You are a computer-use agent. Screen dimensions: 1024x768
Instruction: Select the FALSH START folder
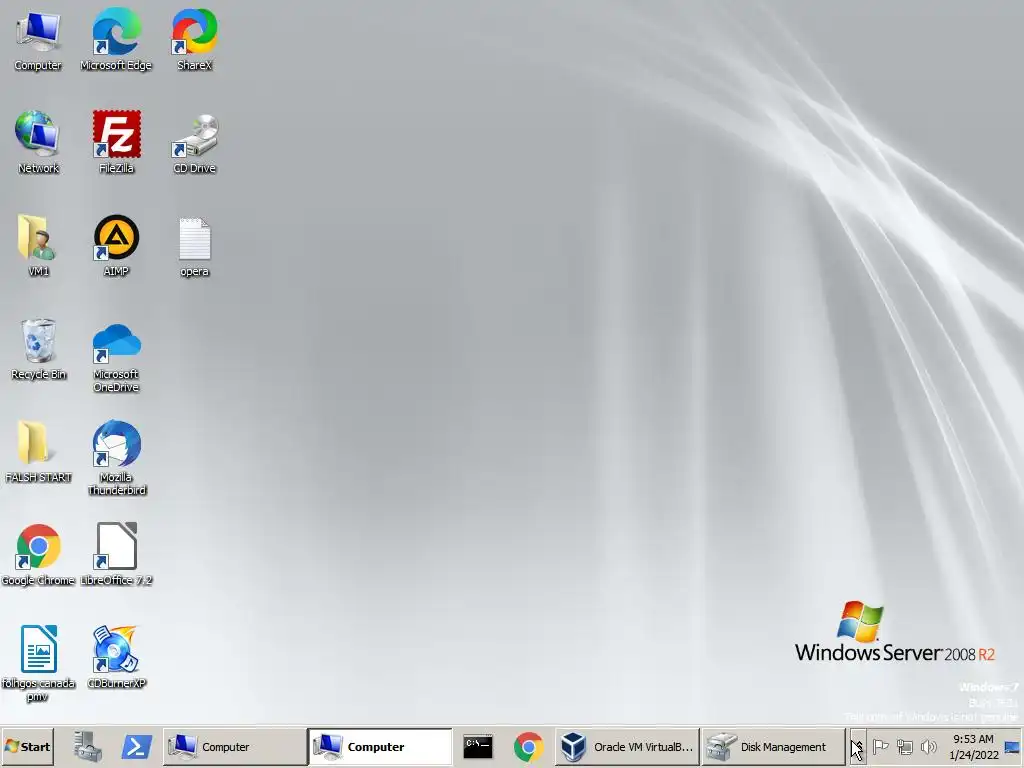click(38, 452)
